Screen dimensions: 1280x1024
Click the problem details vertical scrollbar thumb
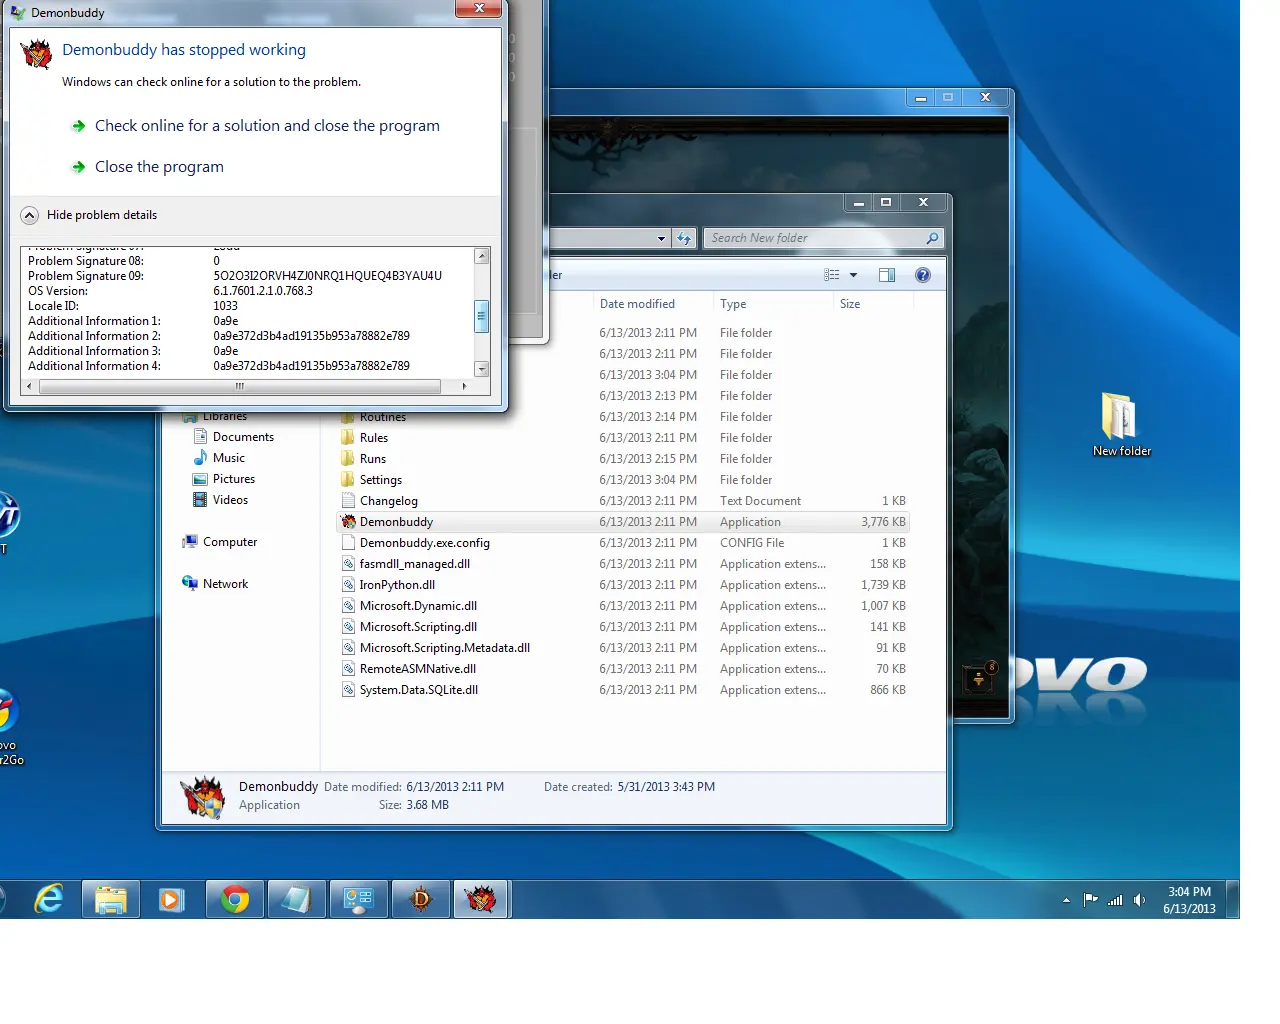481,316
